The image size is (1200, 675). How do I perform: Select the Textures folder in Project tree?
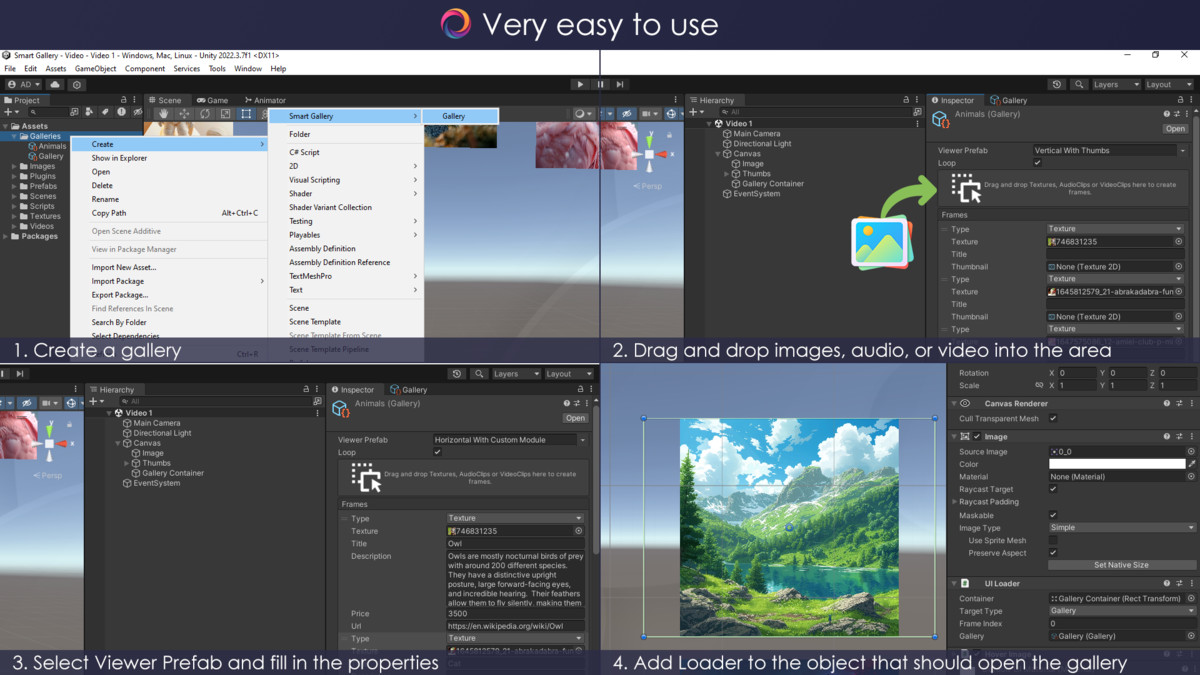coord(45,216)
